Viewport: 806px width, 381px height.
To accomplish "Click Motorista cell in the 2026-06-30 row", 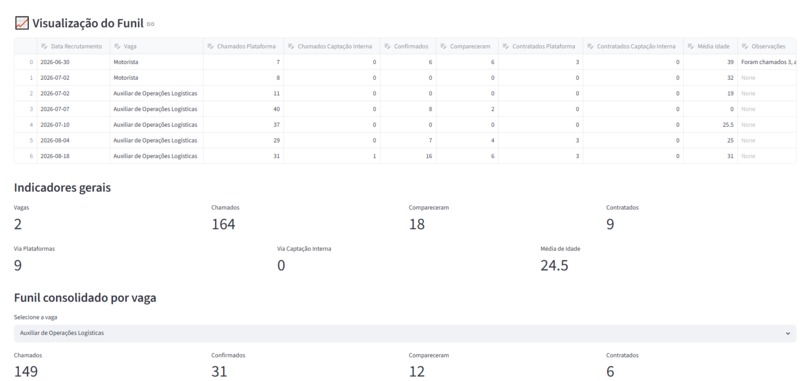I will [x=156, y=62].
